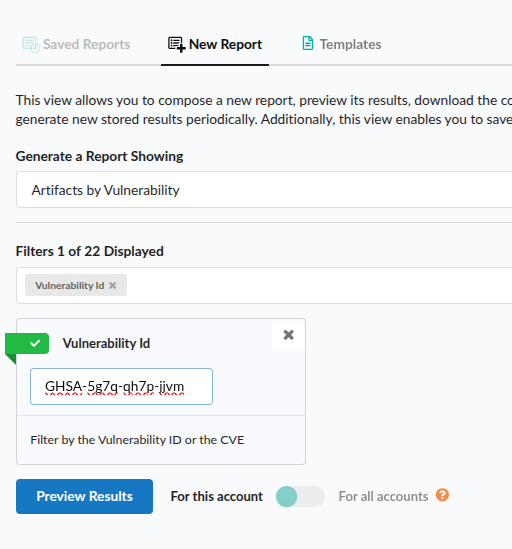
Task: Click the green checkmark ribbon on filter card
Action: (x=27, y=344)
